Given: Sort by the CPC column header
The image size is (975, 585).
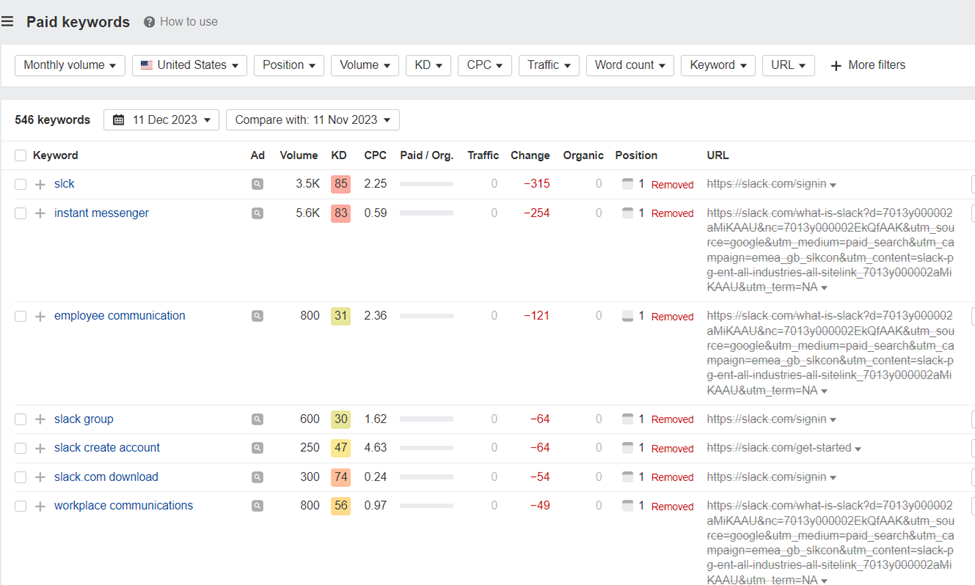Looking at the screenshot, I should [375, 155].
